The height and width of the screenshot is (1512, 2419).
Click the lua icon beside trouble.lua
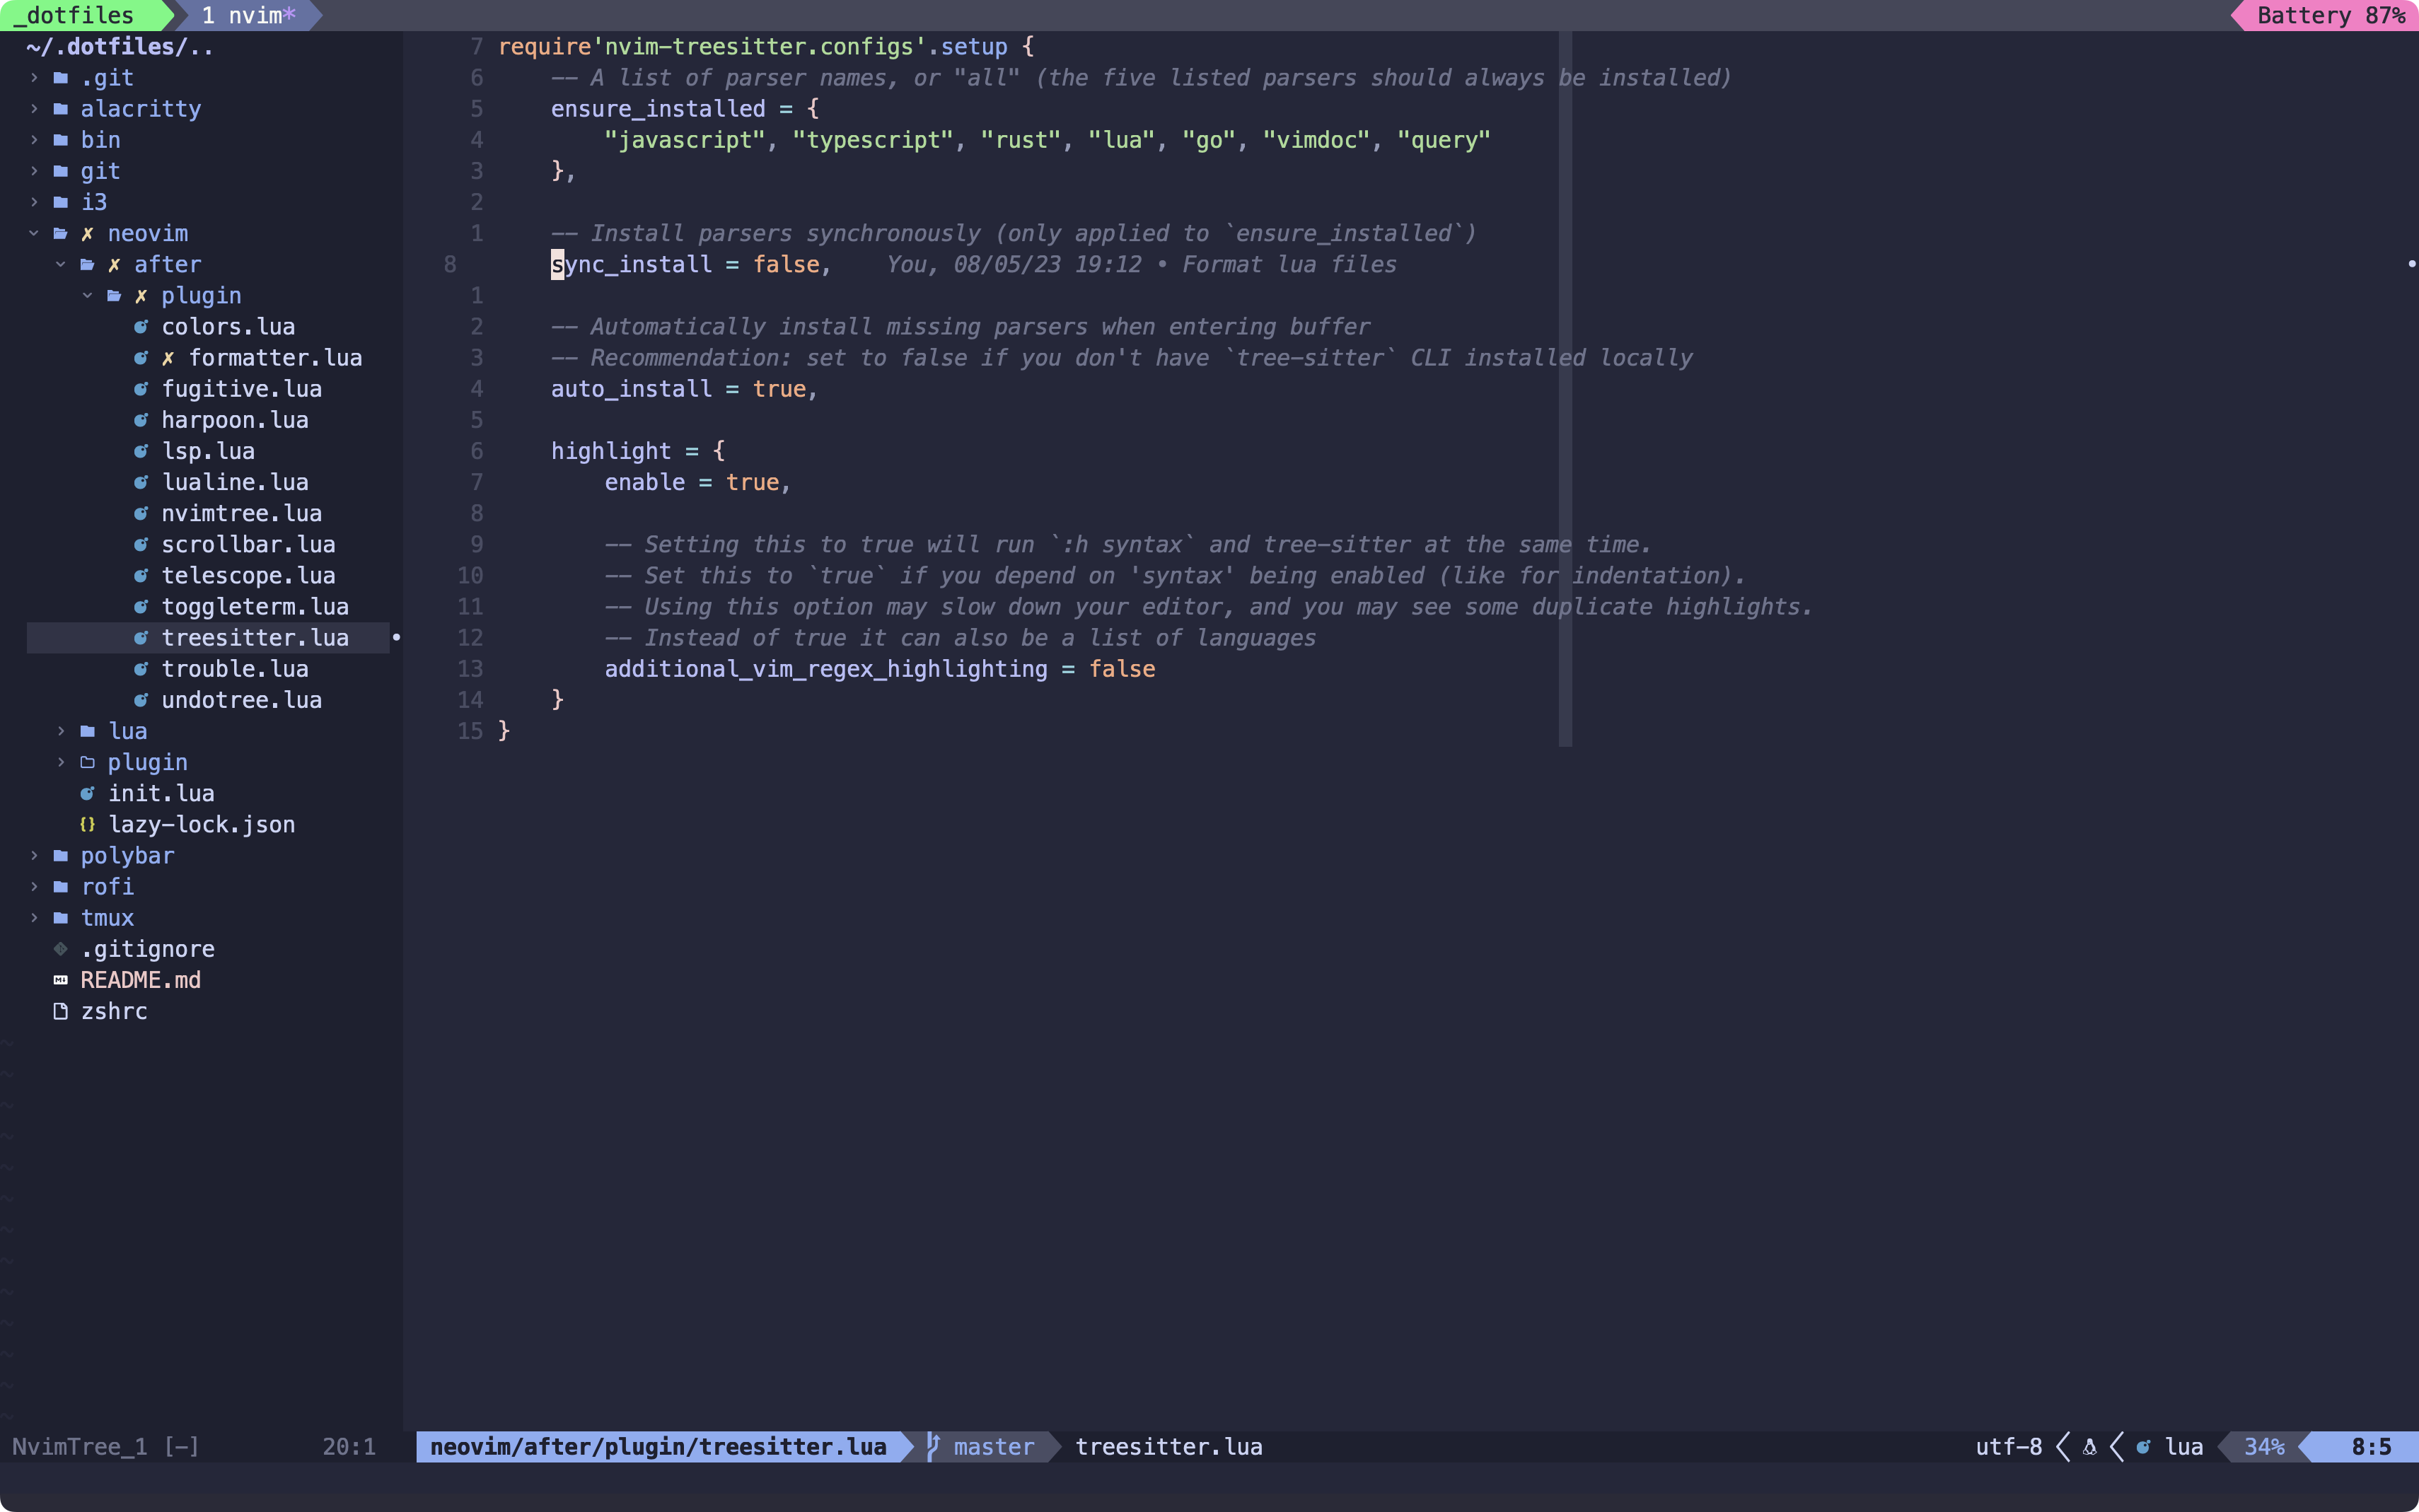[x=141, y=669]
